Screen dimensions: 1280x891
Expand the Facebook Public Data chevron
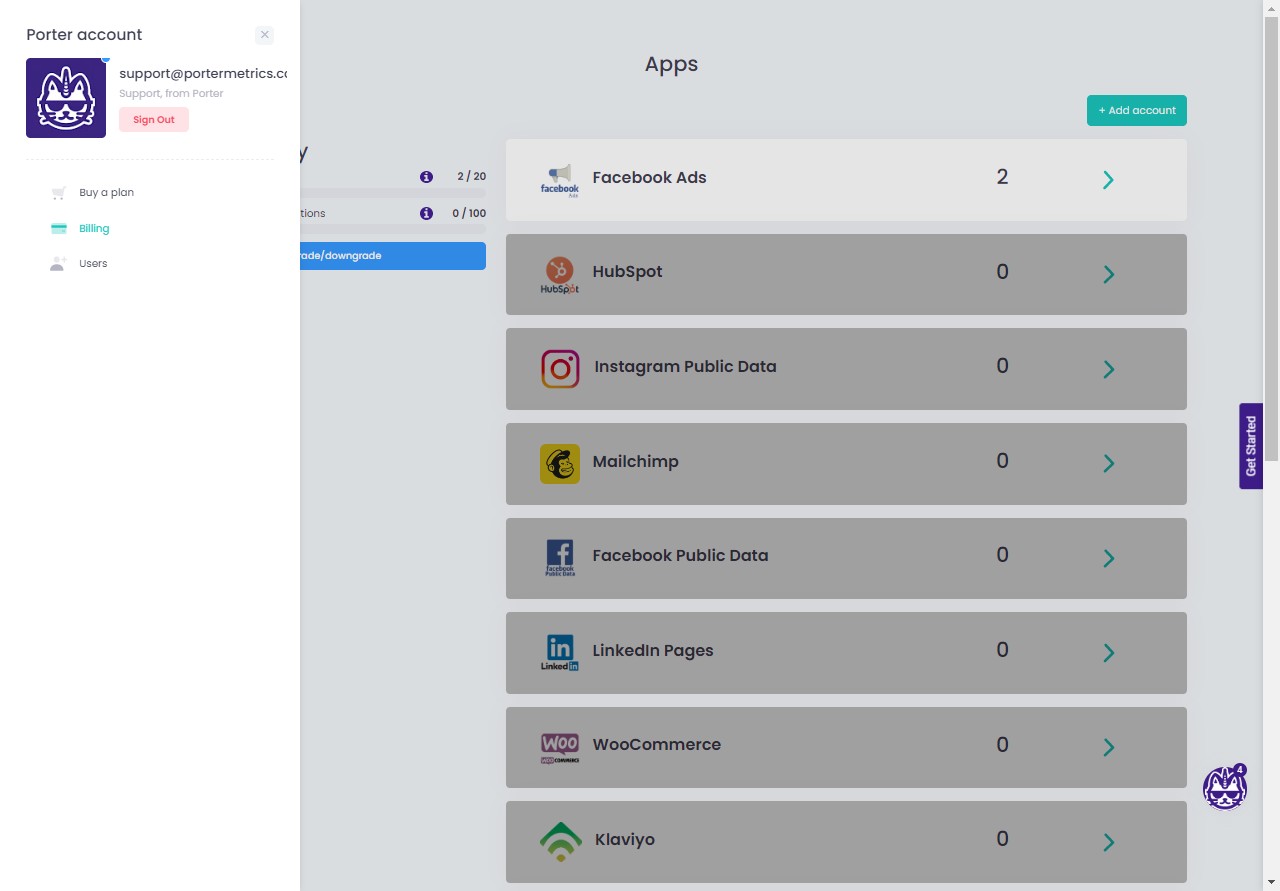[1108, 559]
